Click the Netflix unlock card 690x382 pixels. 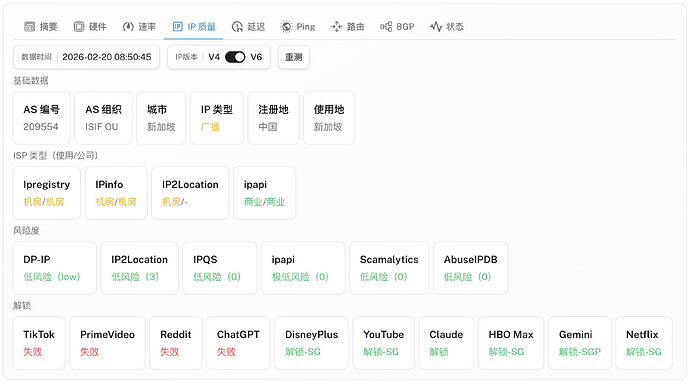tap(644, 343)
